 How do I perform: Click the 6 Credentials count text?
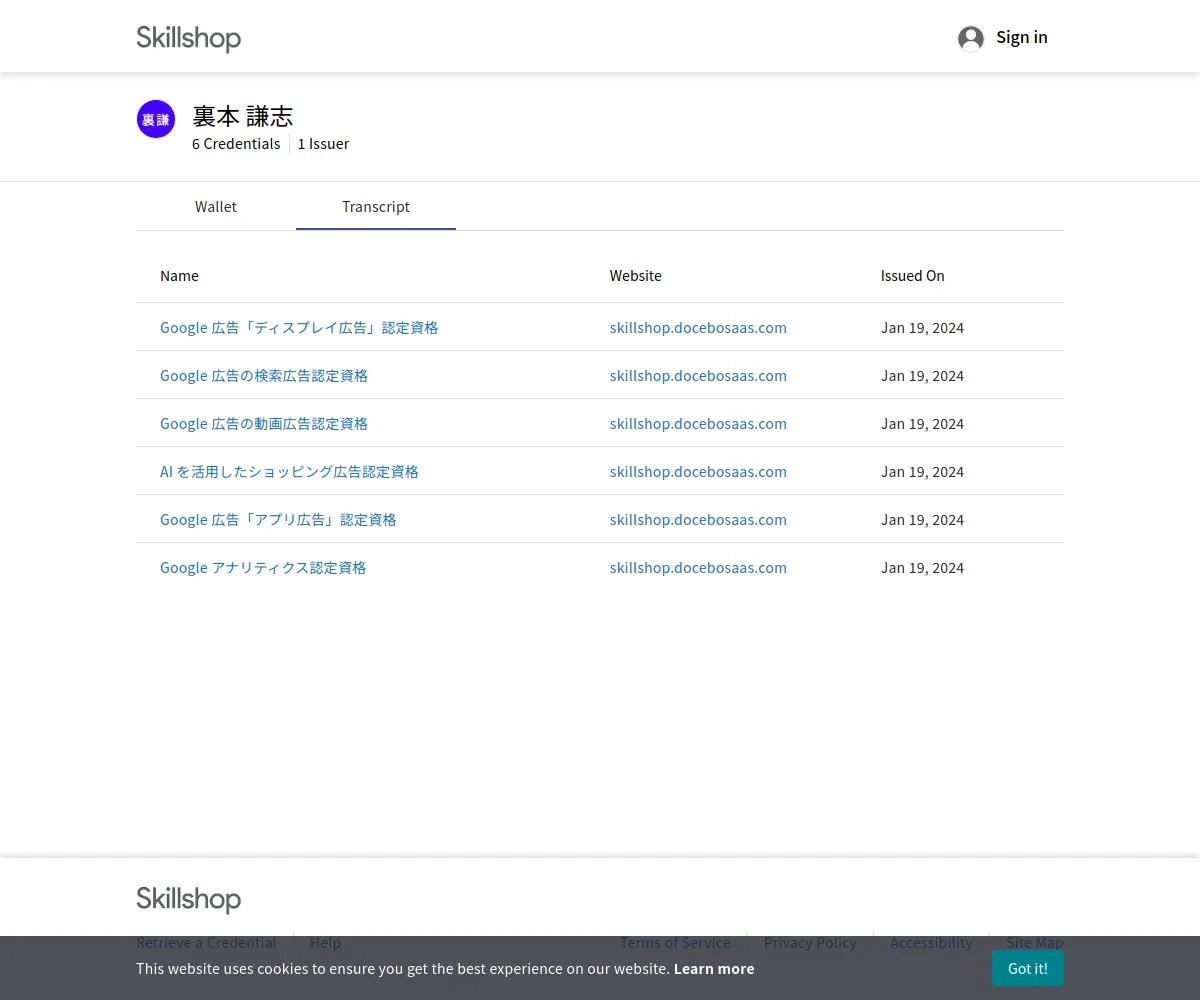tap(236, 144)
